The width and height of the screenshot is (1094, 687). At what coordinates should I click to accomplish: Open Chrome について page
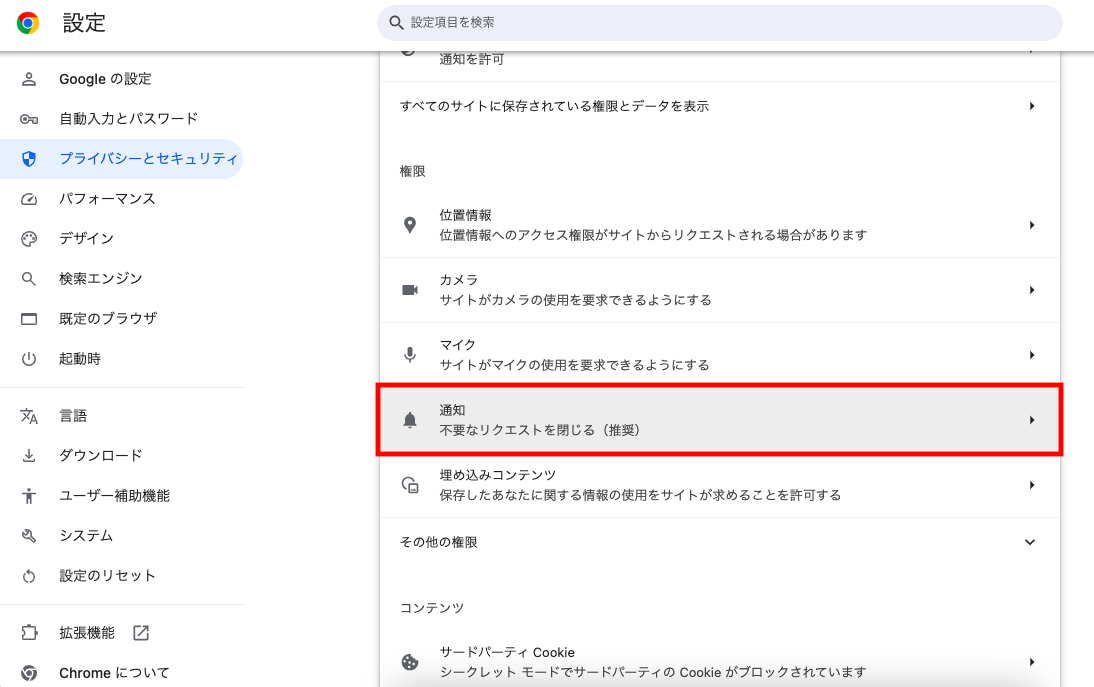pyautogui.click(x=114, y=673)
